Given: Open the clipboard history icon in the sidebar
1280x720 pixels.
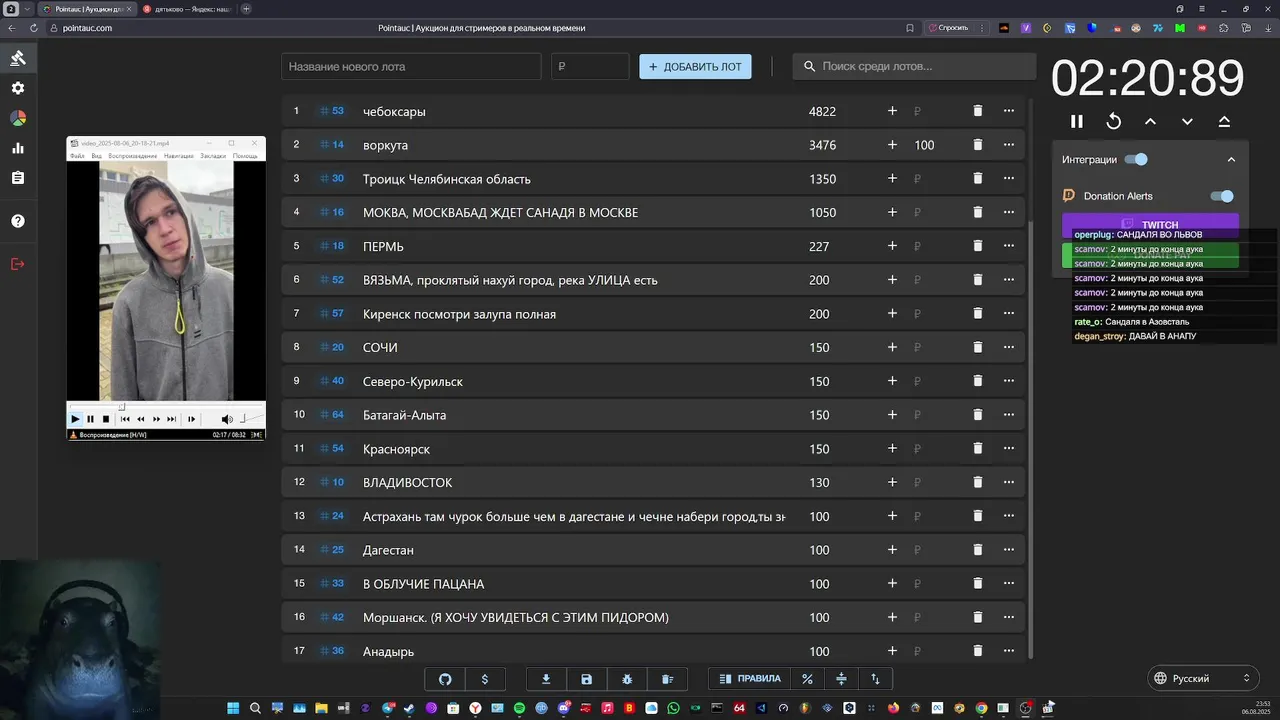Looking at the screenshot, I should click(x=18, y=178).
